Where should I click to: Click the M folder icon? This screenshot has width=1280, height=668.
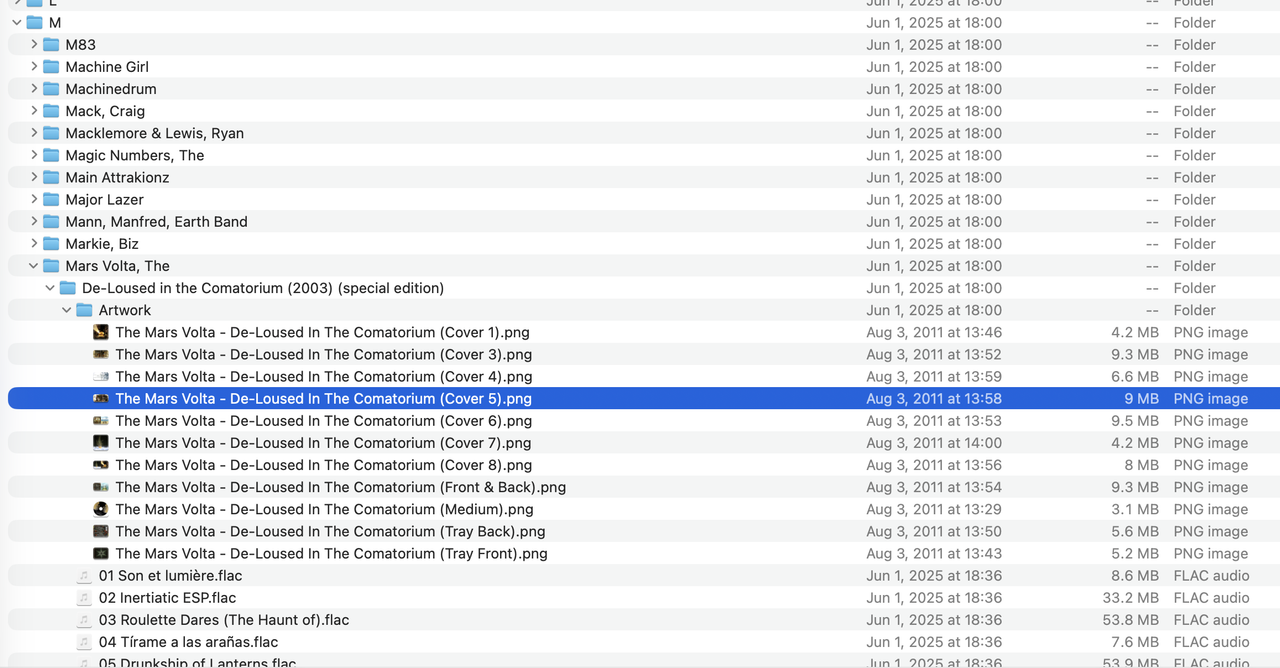[35, 22]
